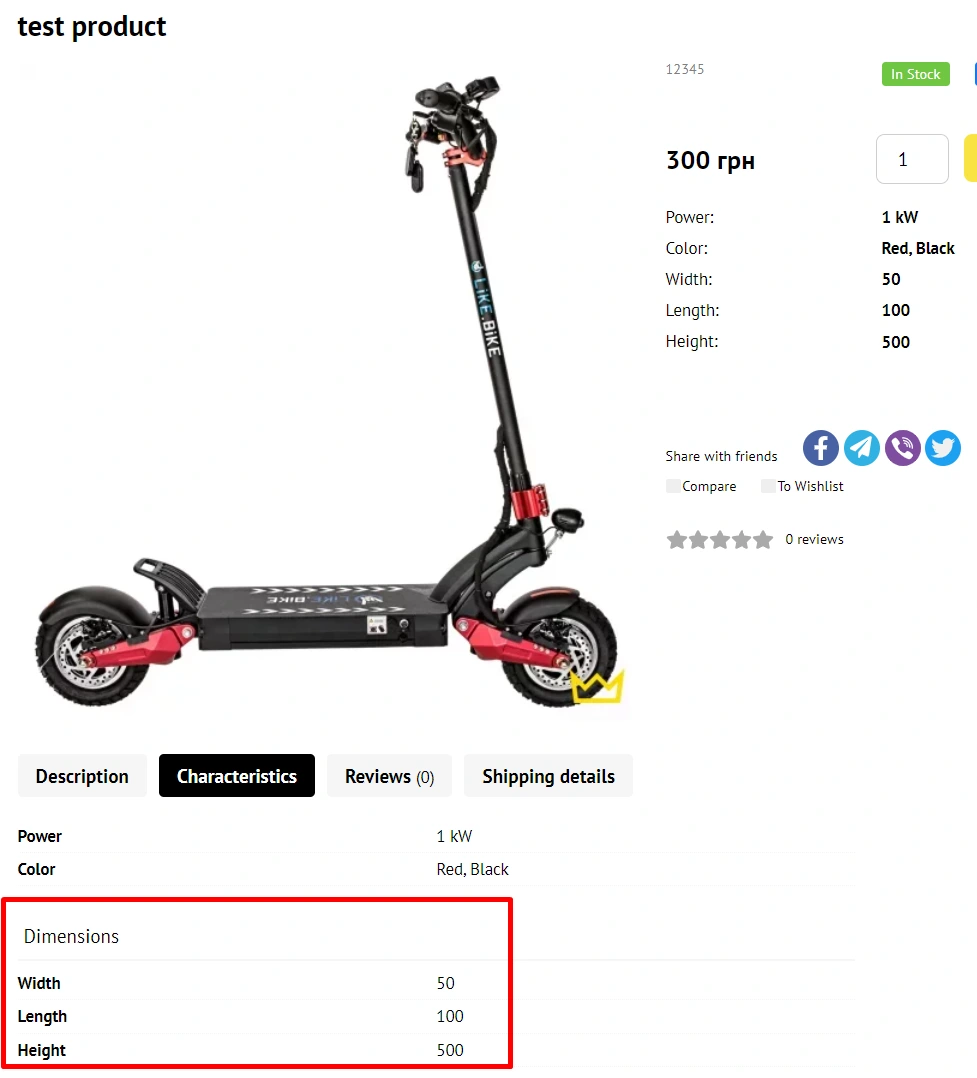Open the Shipping details tab
Image resolution: width=977 pixels, height=1078 pixels.
[x=548, y=776]
